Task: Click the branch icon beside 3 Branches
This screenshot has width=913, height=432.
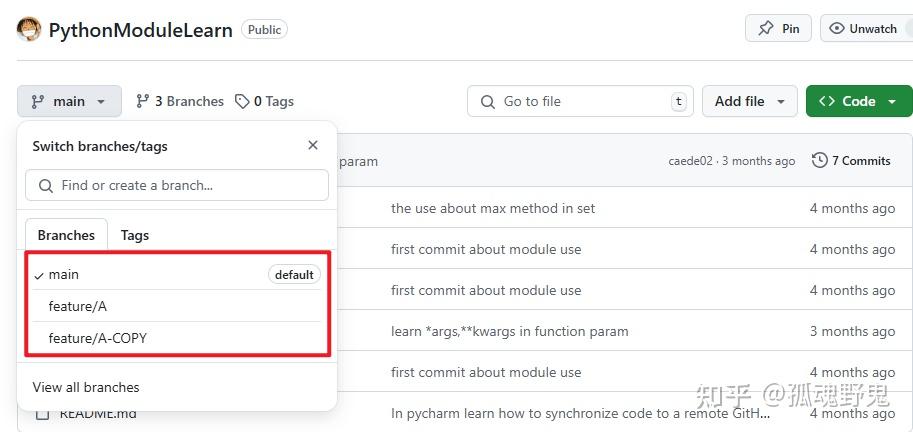Action: 142,101
